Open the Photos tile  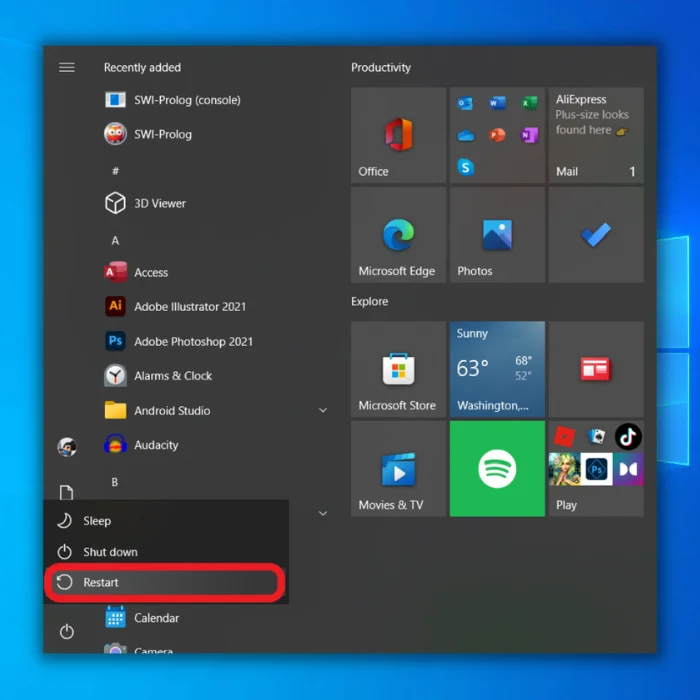coord(497,235)
